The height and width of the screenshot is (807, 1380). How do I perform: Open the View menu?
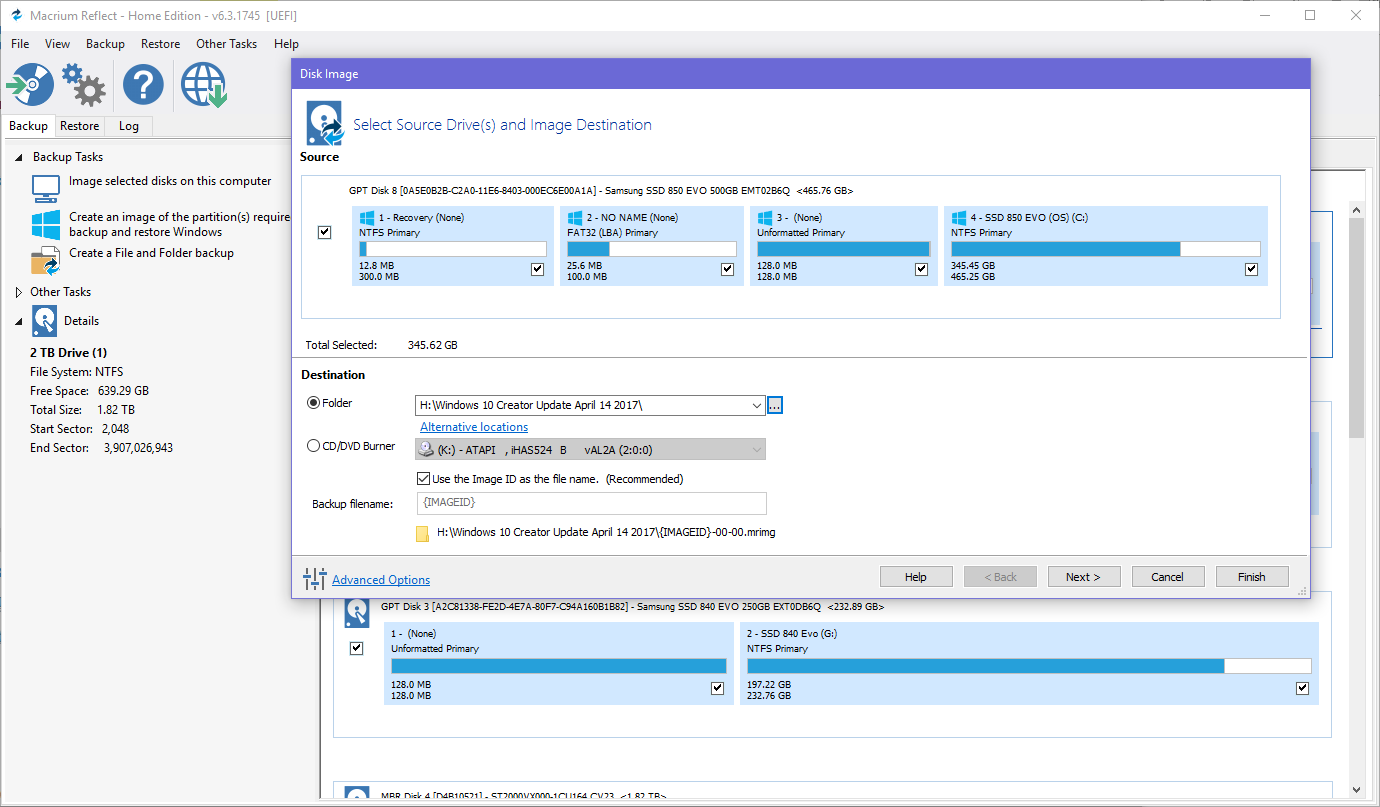point(57,44)
